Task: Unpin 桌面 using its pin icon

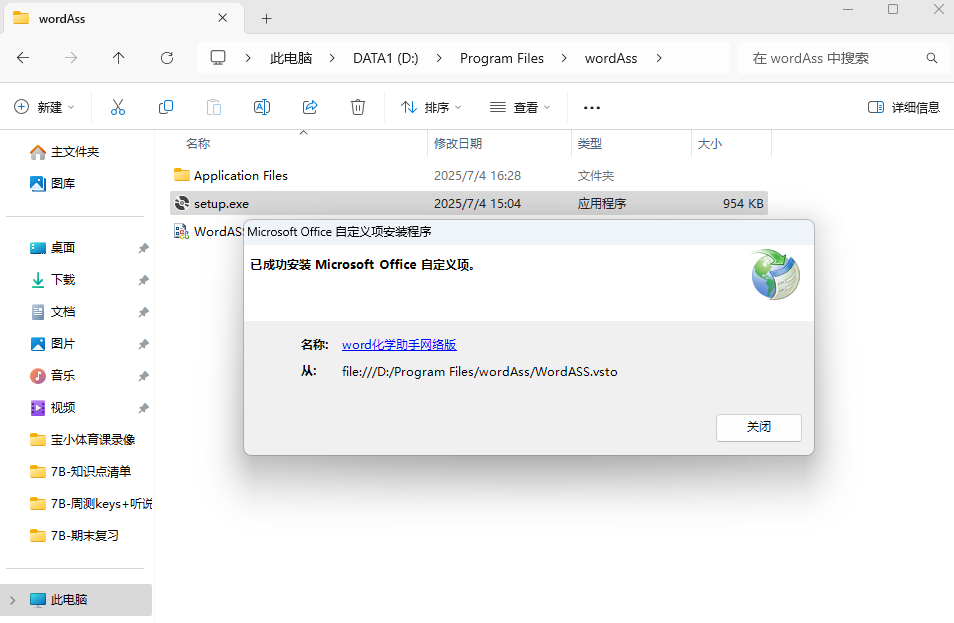Action: pyautogui.click(x=143, y=248)
